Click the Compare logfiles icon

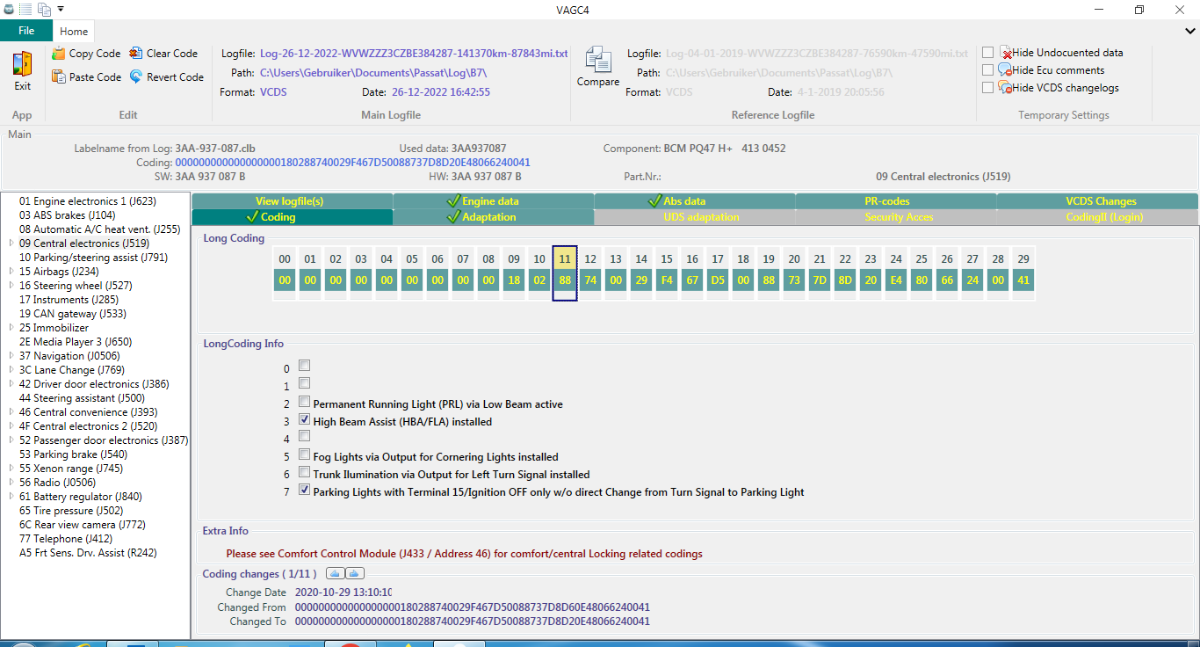pos(598,61)
